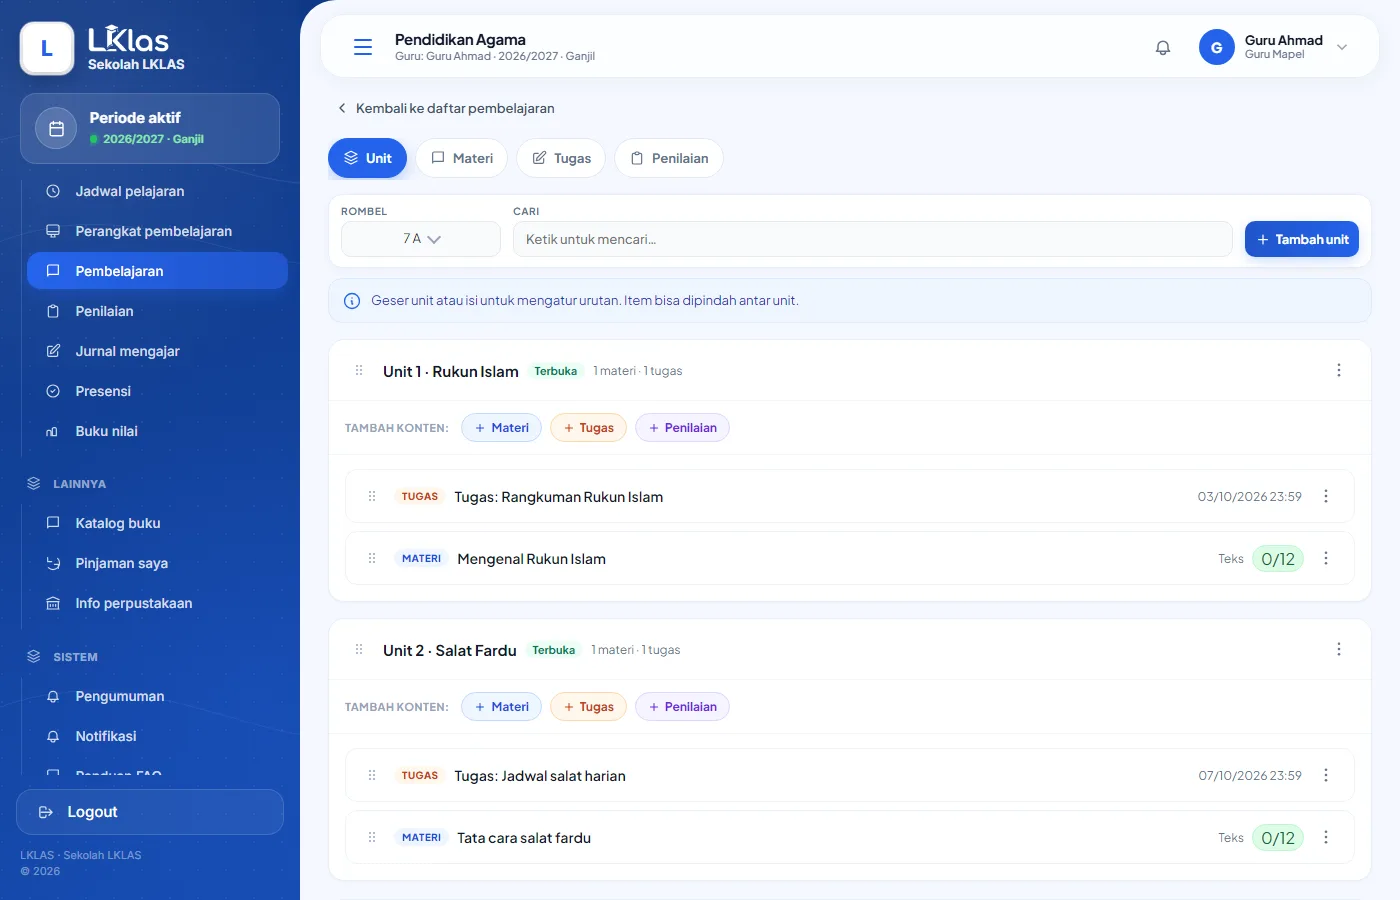Open options for Mengenal Rukun Islam
The height and width of the screenshot is (900, 1400).
1326,558
